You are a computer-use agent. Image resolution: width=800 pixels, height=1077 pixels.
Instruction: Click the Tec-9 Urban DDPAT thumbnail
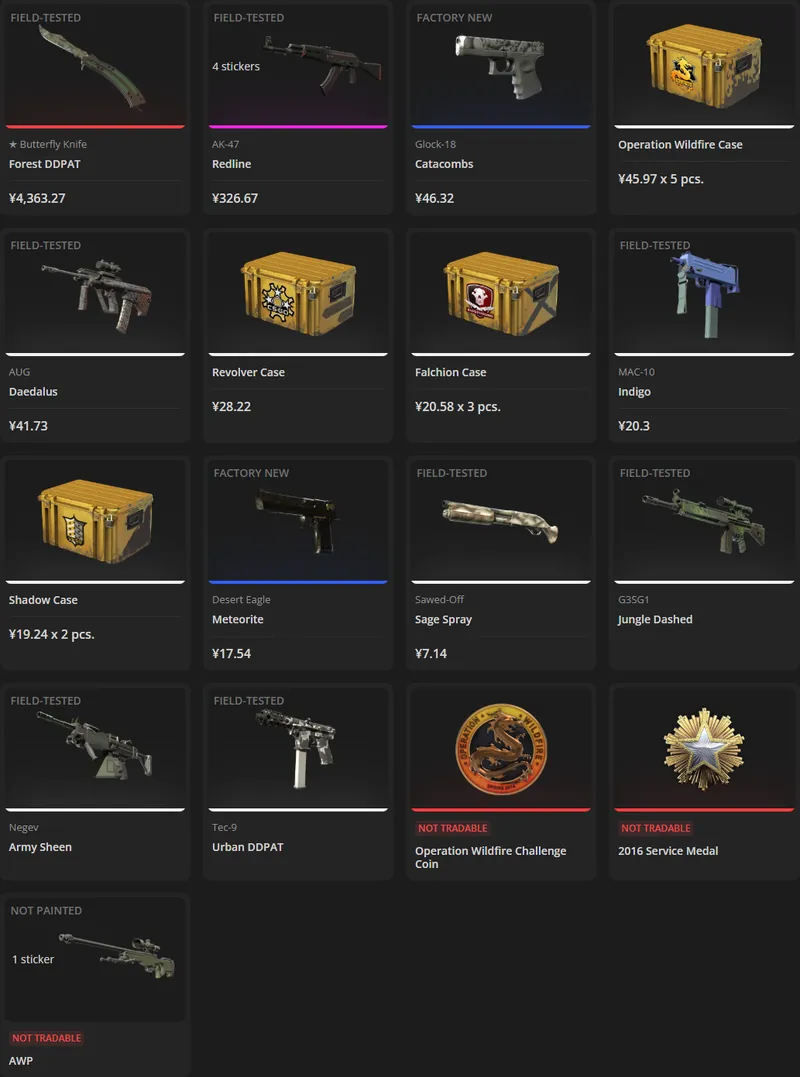(296, 748)
